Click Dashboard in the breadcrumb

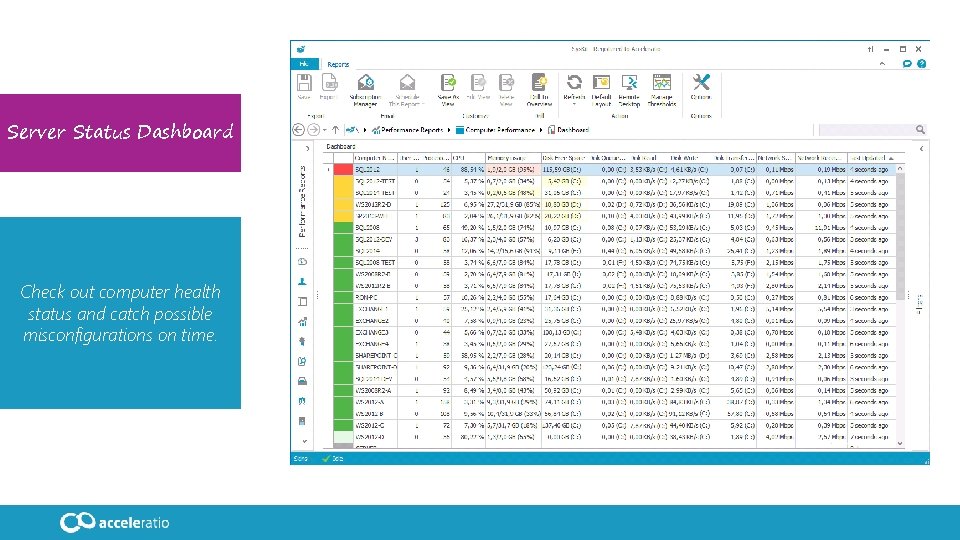tap(572, 130)
